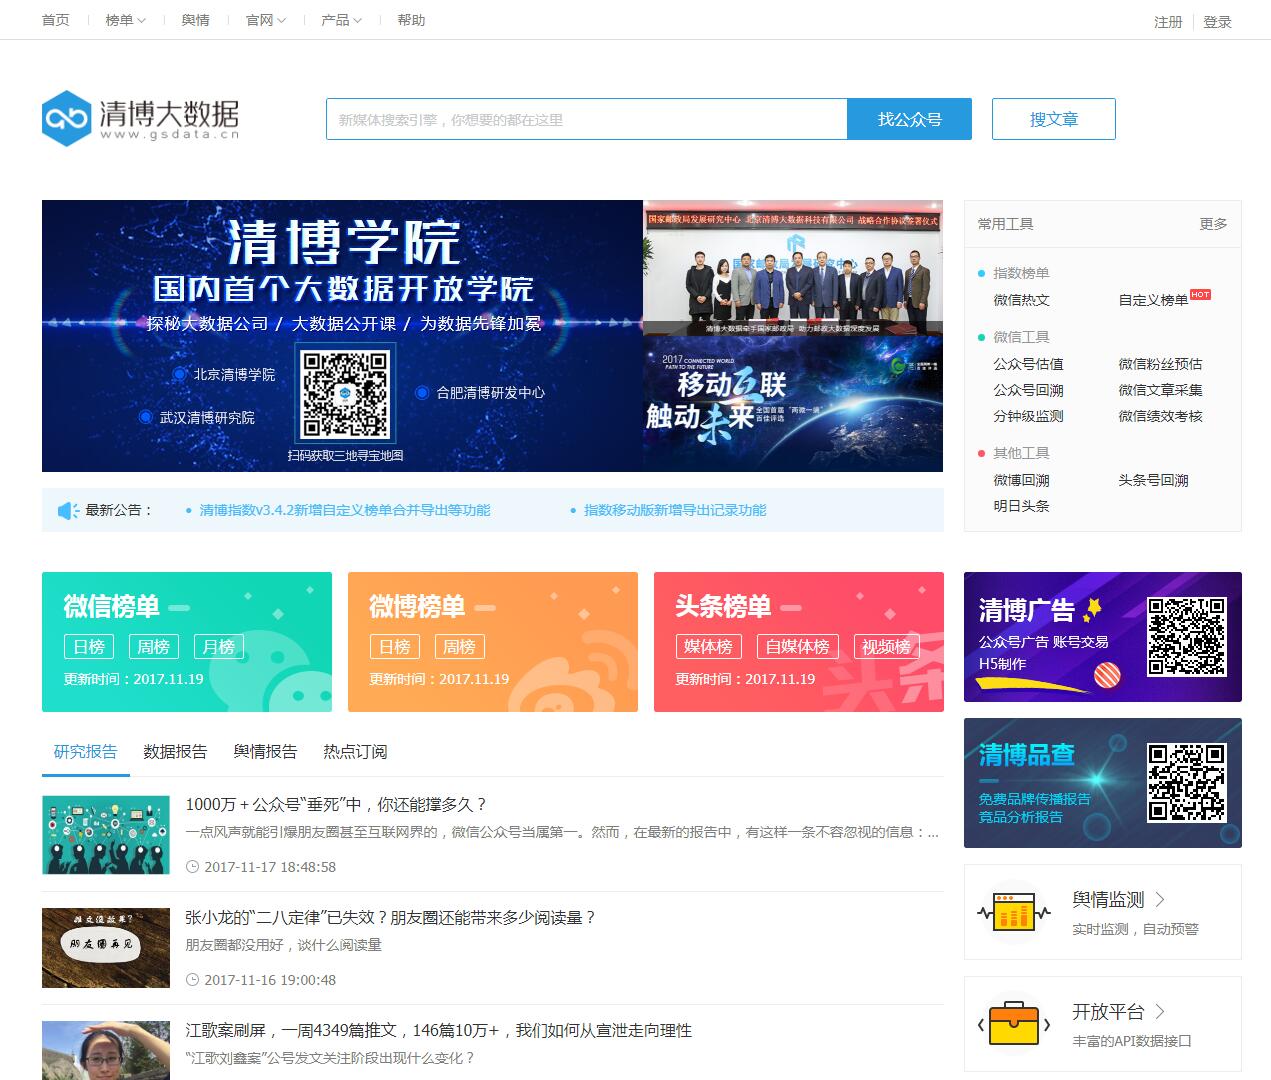Click the 朋友圈再见 article thumbnail
Viewport: 1271px width, 1080px height.
pyautogui.click(x=106, y=948)
